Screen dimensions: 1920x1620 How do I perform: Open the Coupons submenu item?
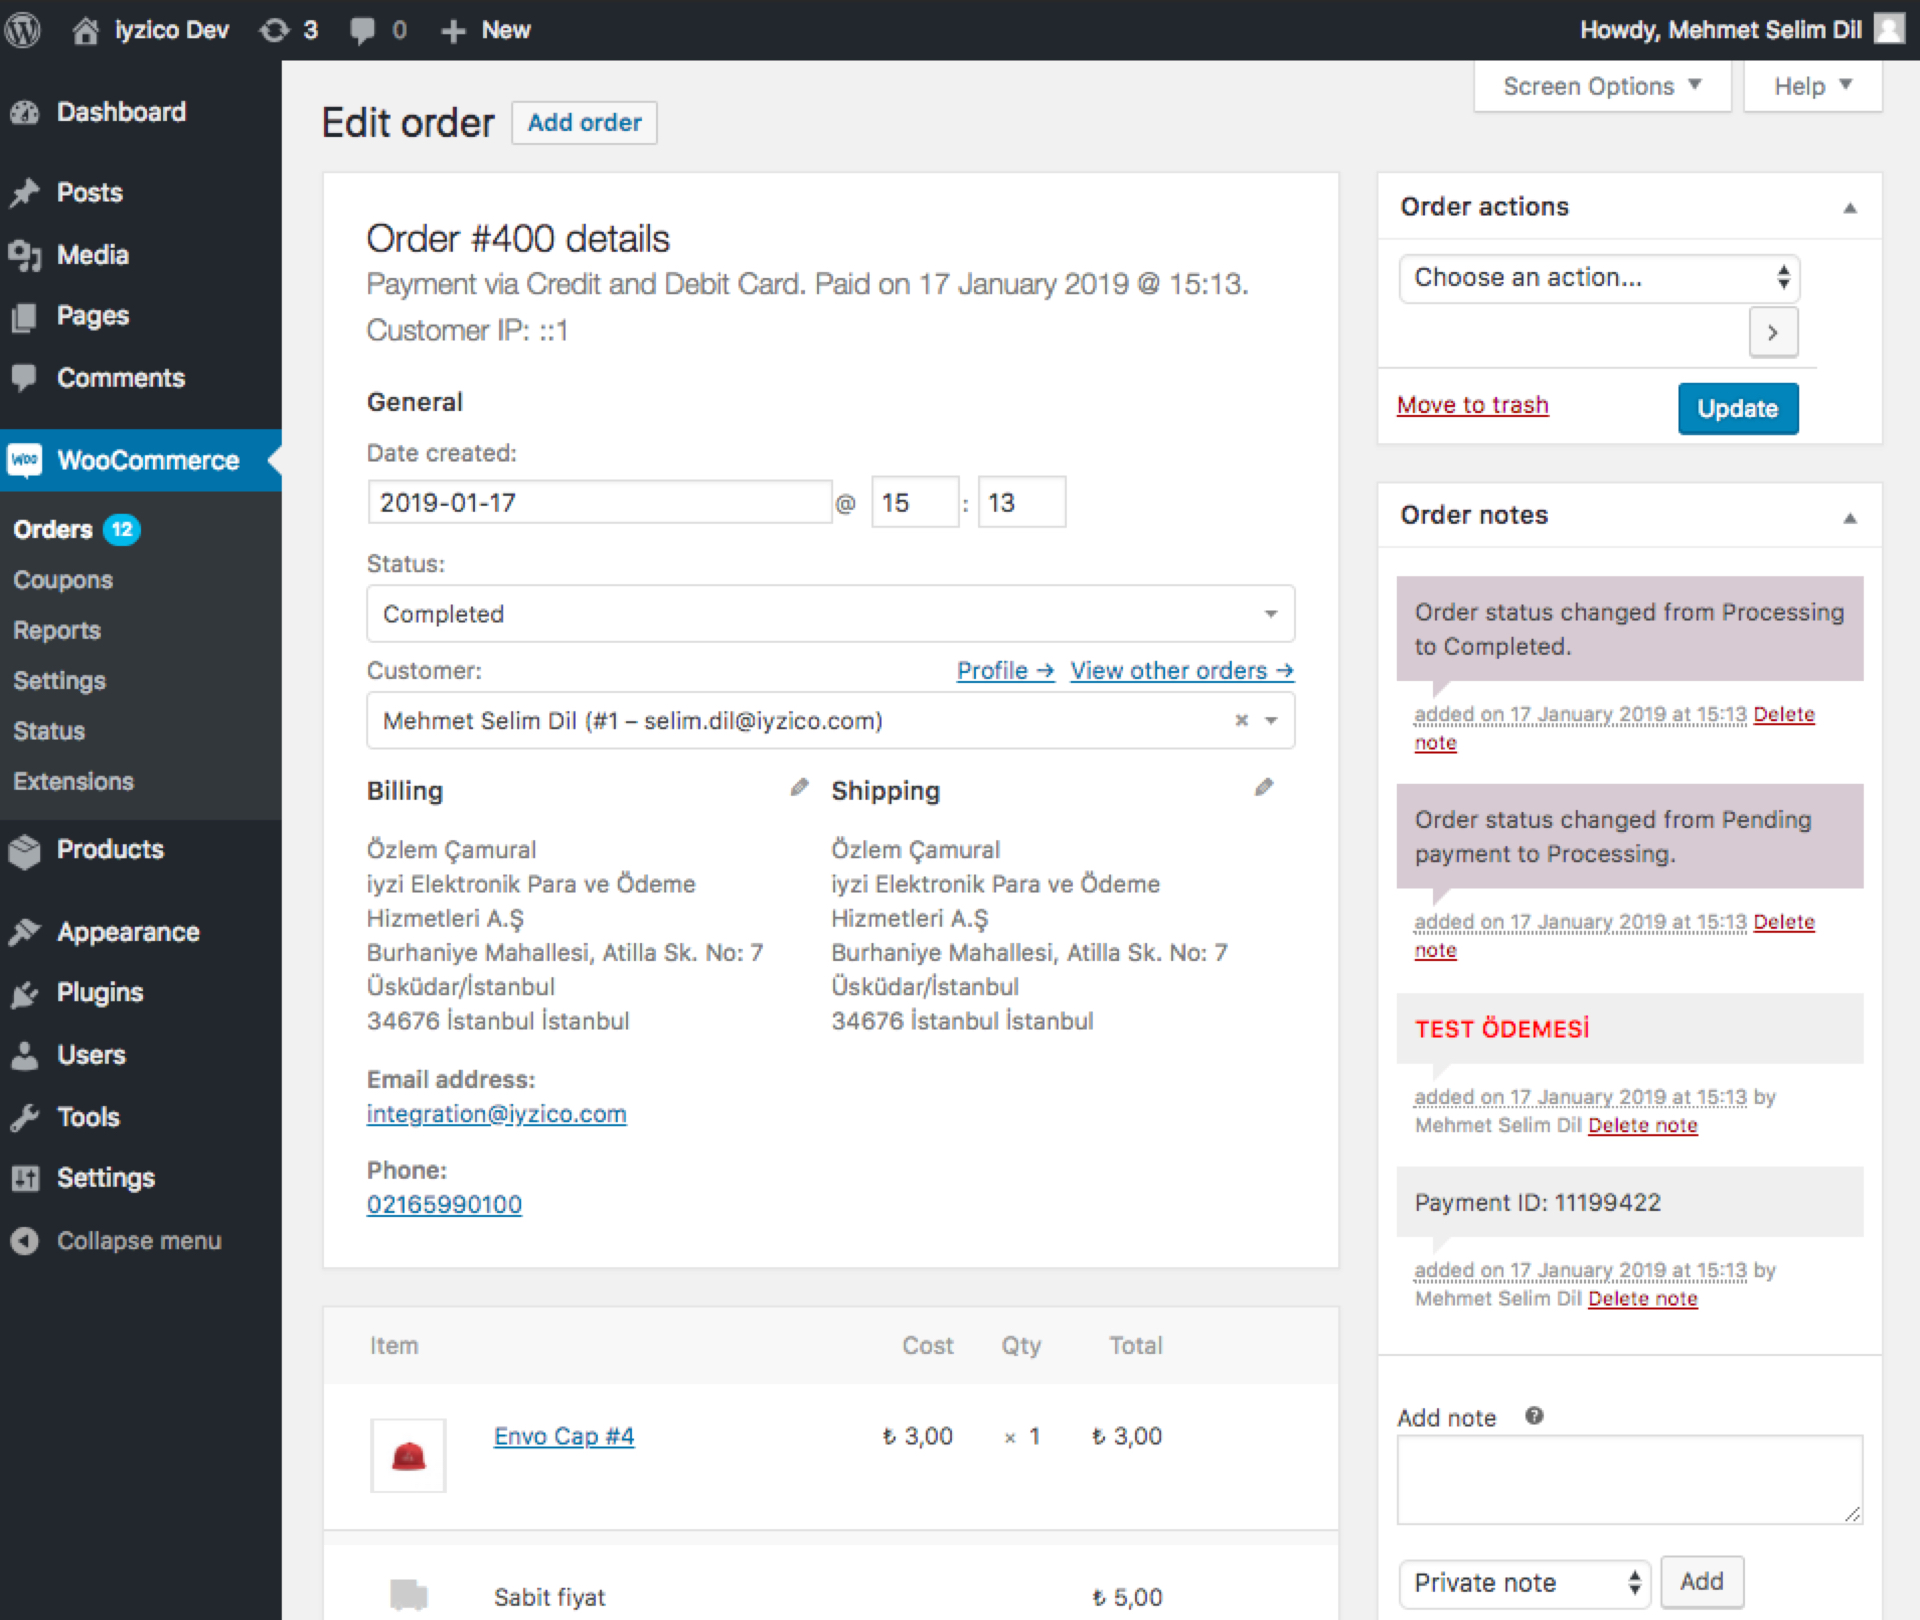[x=63, y=580]
